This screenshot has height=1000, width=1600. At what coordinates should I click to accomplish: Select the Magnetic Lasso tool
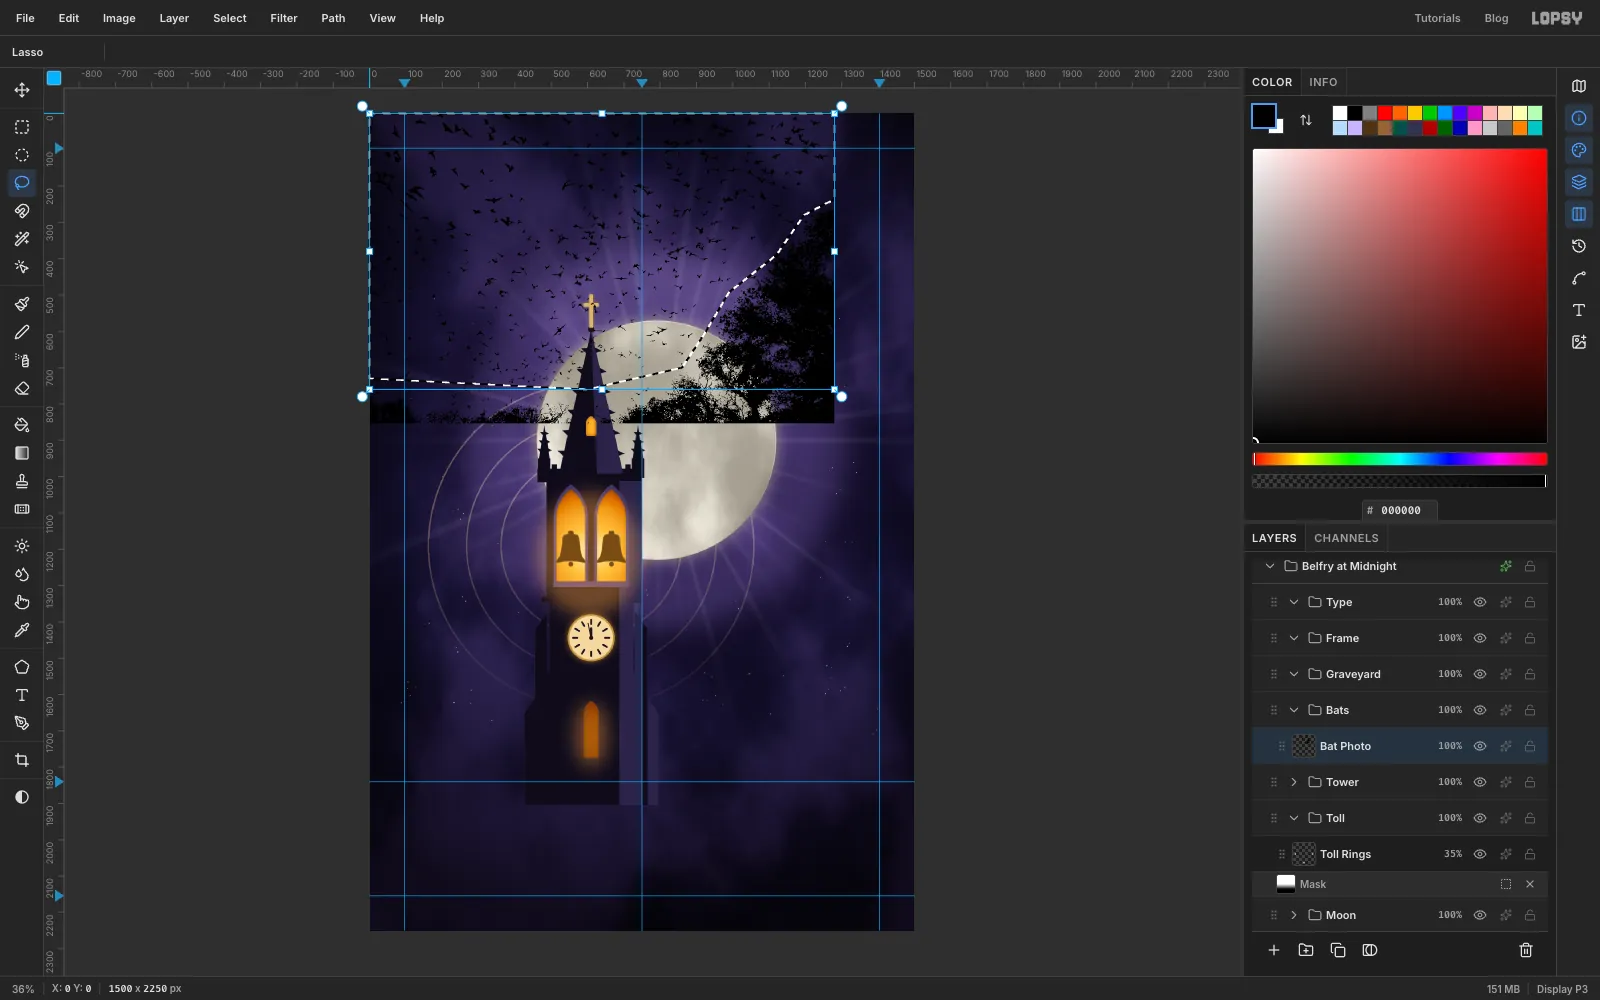click(22, 211)
